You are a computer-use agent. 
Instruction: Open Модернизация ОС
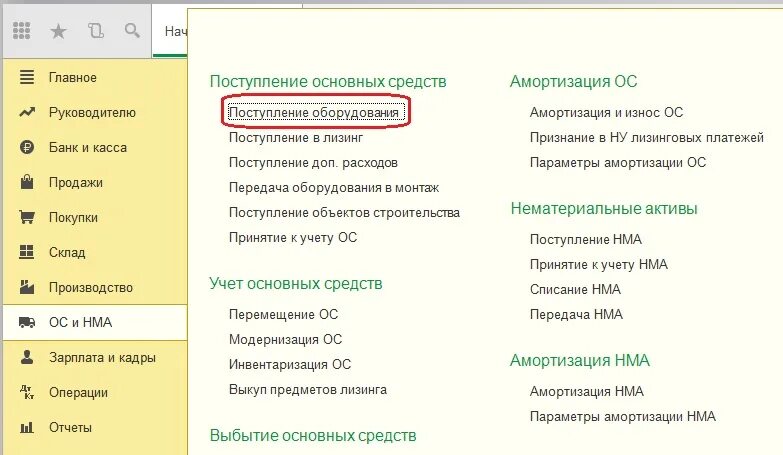coord(285,340)
